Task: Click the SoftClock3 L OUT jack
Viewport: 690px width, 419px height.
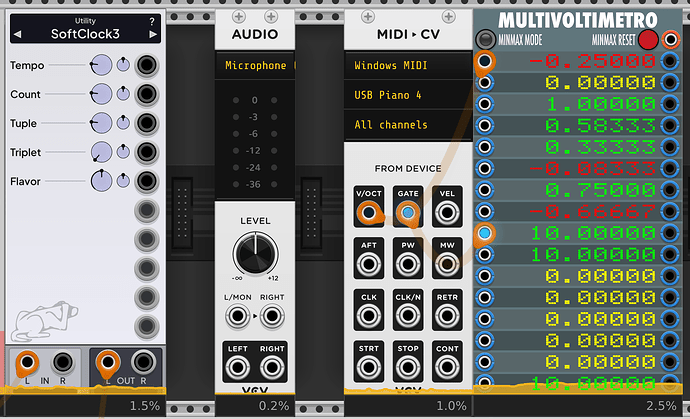Action: [x=107, y=363]
